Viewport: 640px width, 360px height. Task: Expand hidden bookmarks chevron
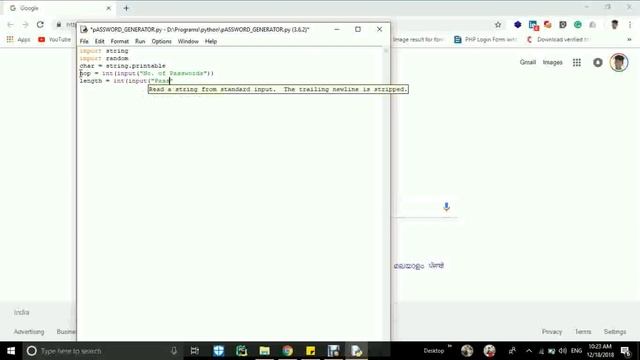pyautogui.click(x=629, y=40)
